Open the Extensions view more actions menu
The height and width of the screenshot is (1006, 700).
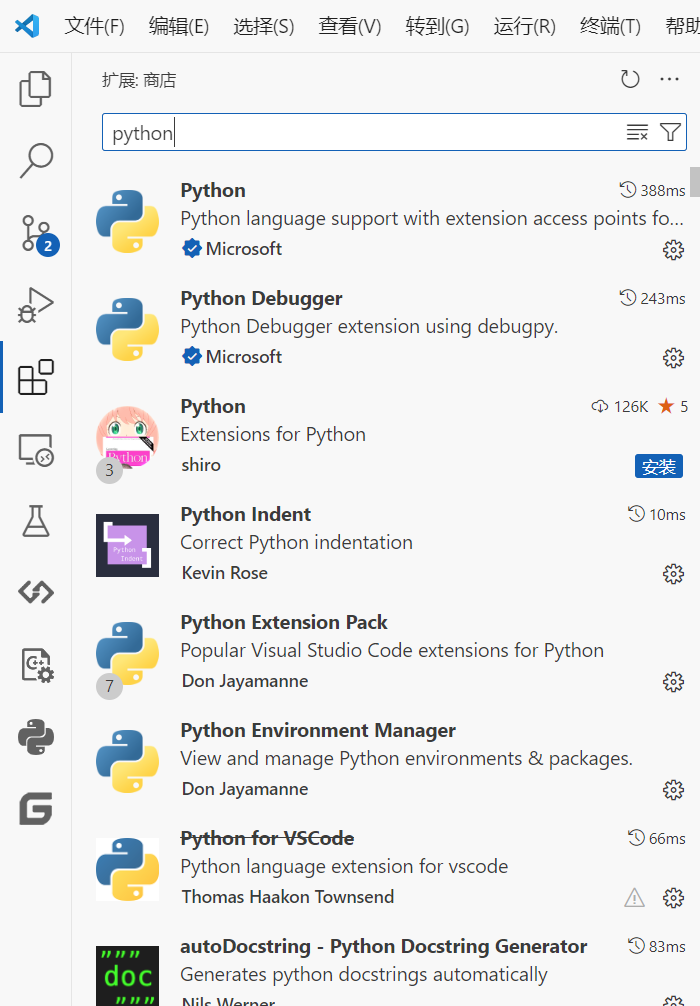point(670,80)
